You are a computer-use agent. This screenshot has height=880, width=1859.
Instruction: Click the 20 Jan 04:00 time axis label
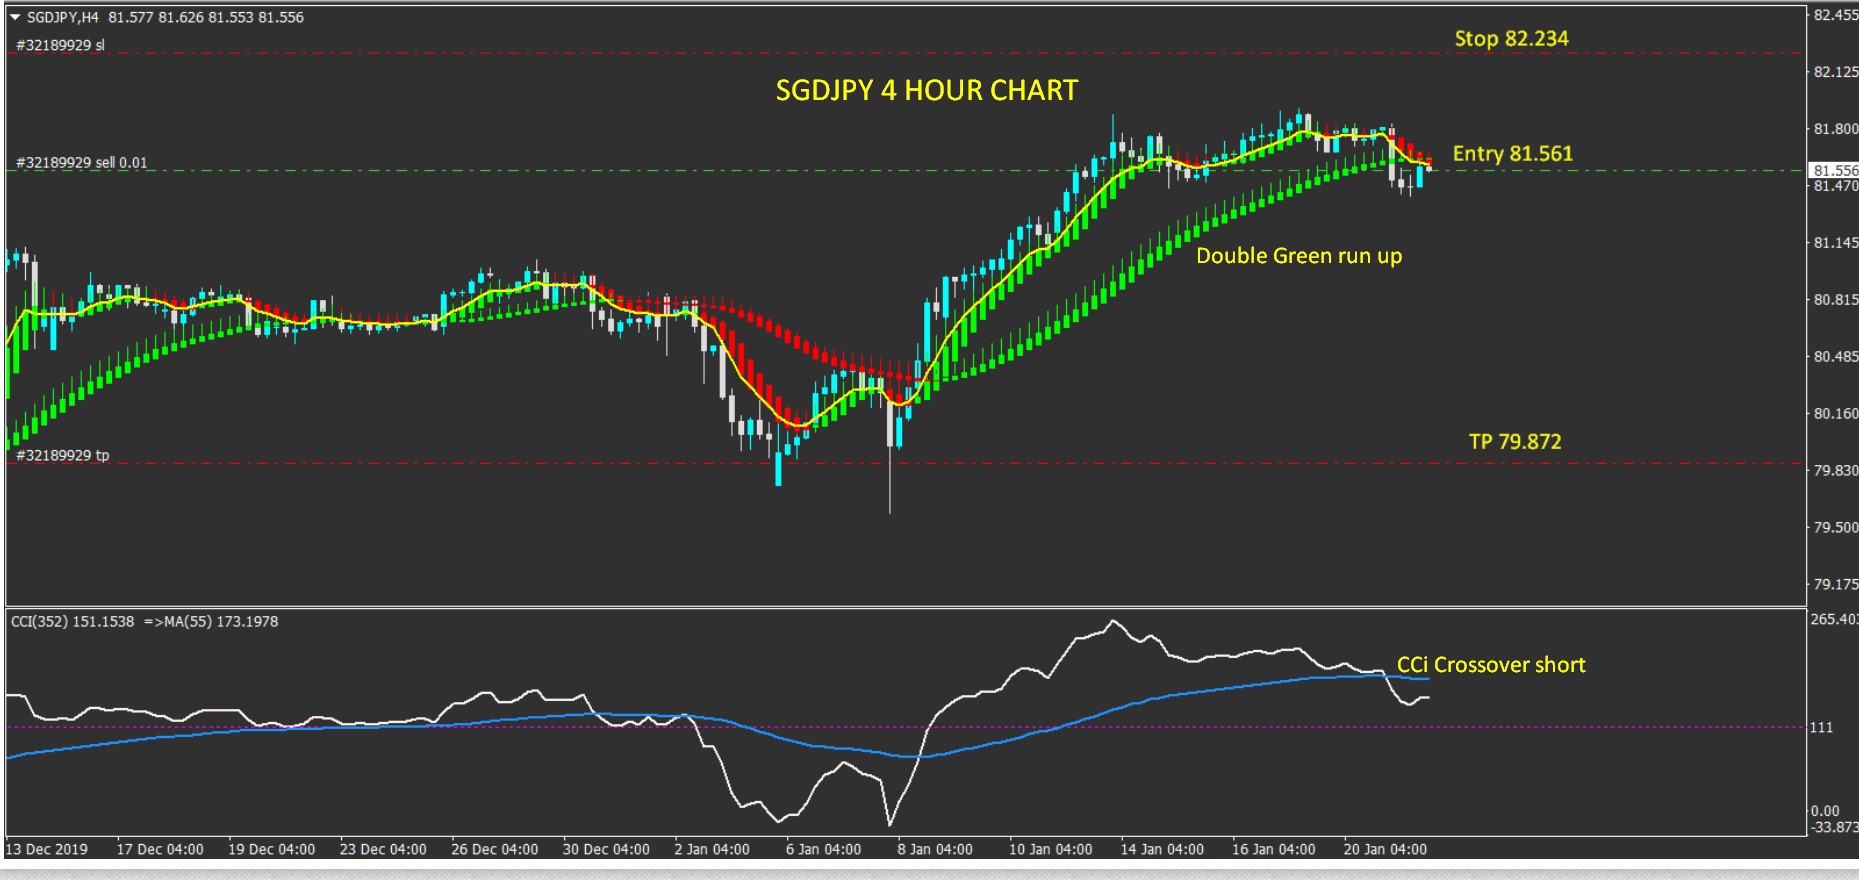coord(1385,849)
